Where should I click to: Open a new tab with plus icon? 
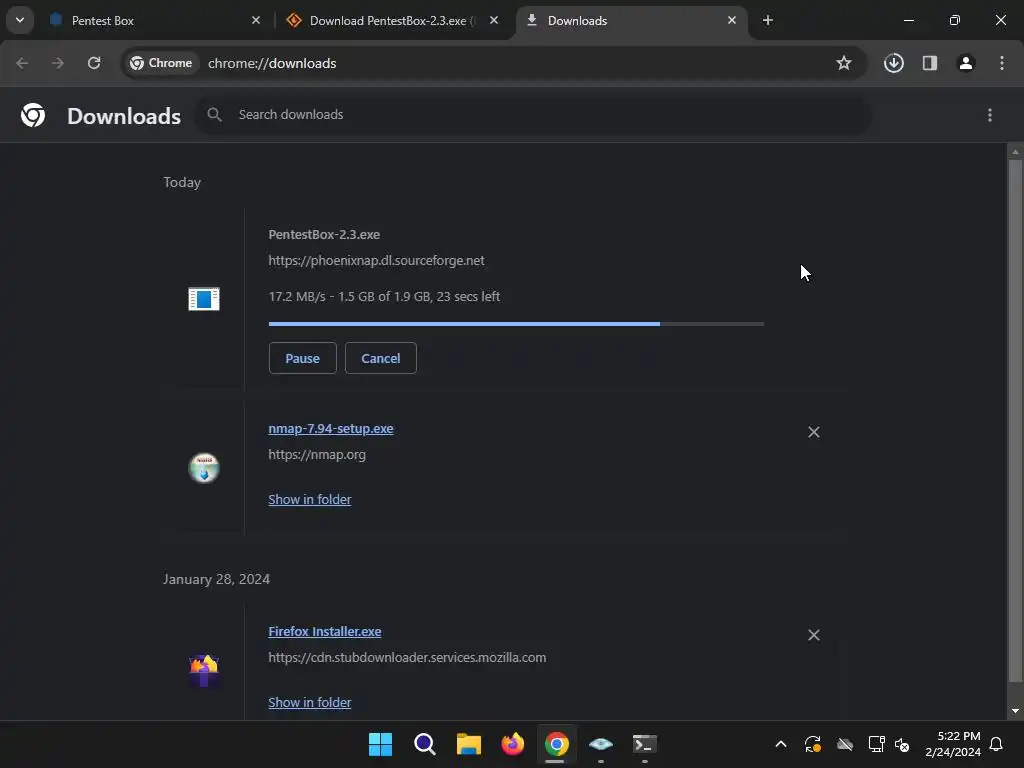(x=768, y=20)
